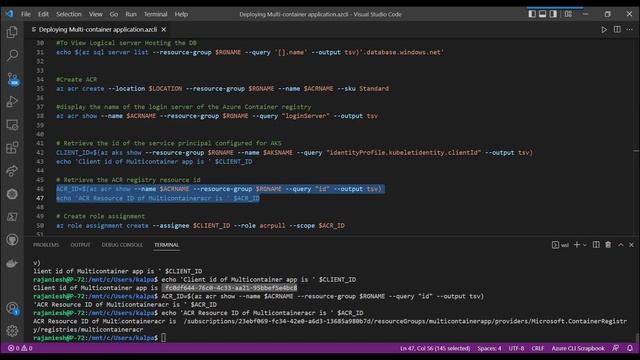This screenshot has height=360, width=640.
Task: Create a new terminal with plus icon
Action: click(x=577, y=244)
